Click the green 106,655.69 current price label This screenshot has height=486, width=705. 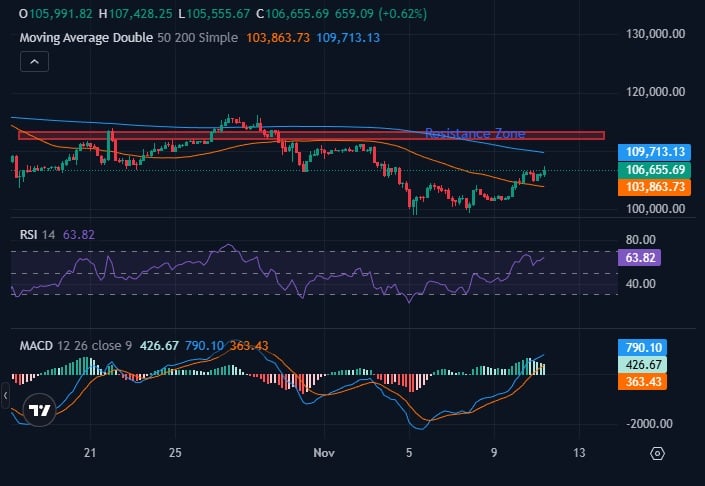coord(655,170)
